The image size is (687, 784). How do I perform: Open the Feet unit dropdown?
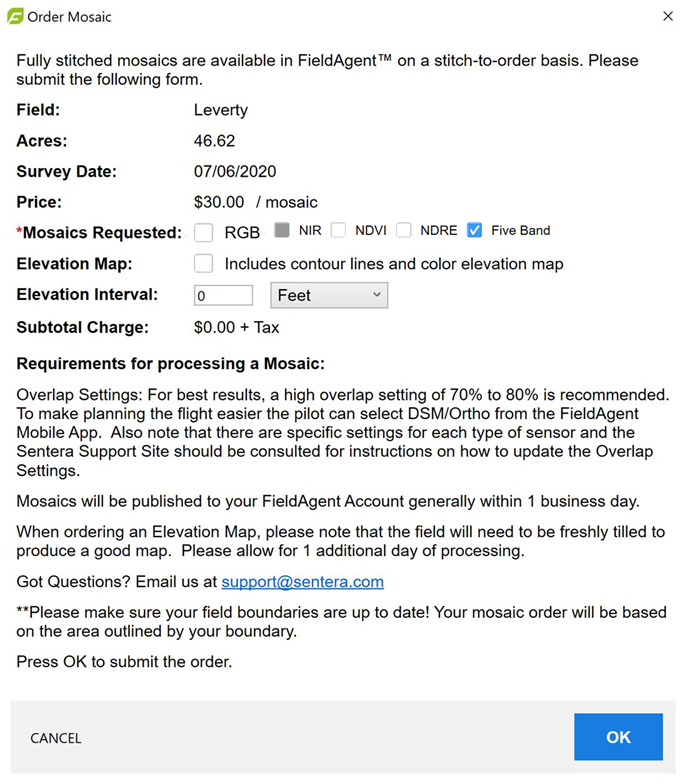tap(329, 295)
